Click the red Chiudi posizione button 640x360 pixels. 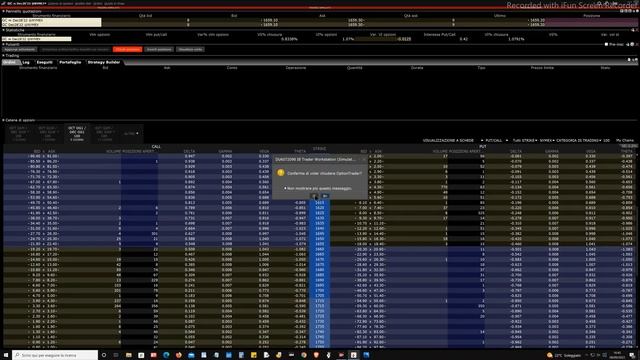(x=127, y=49)
